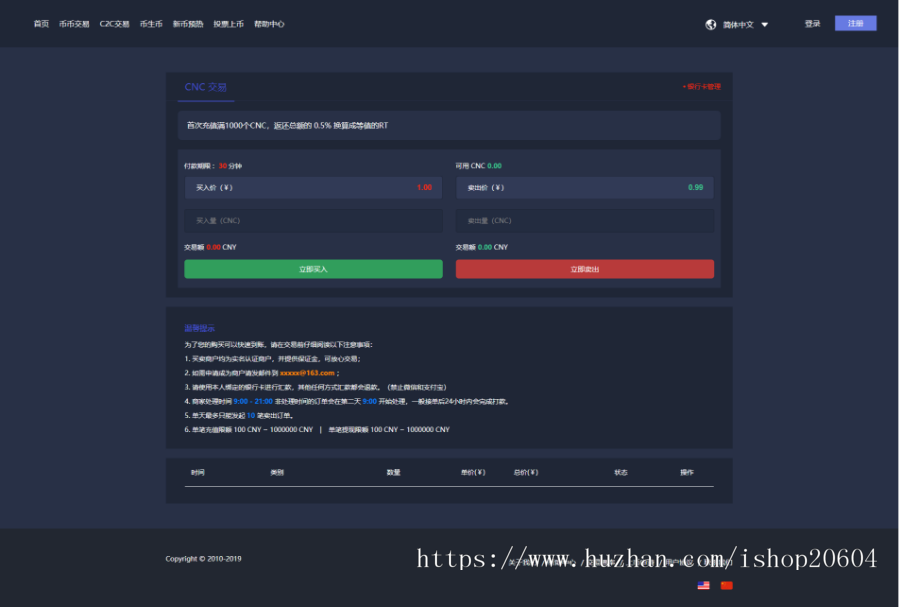Click the globe language icon in header
The width and height of the screenshot is (900, 607).
click(x=709, y=24)
